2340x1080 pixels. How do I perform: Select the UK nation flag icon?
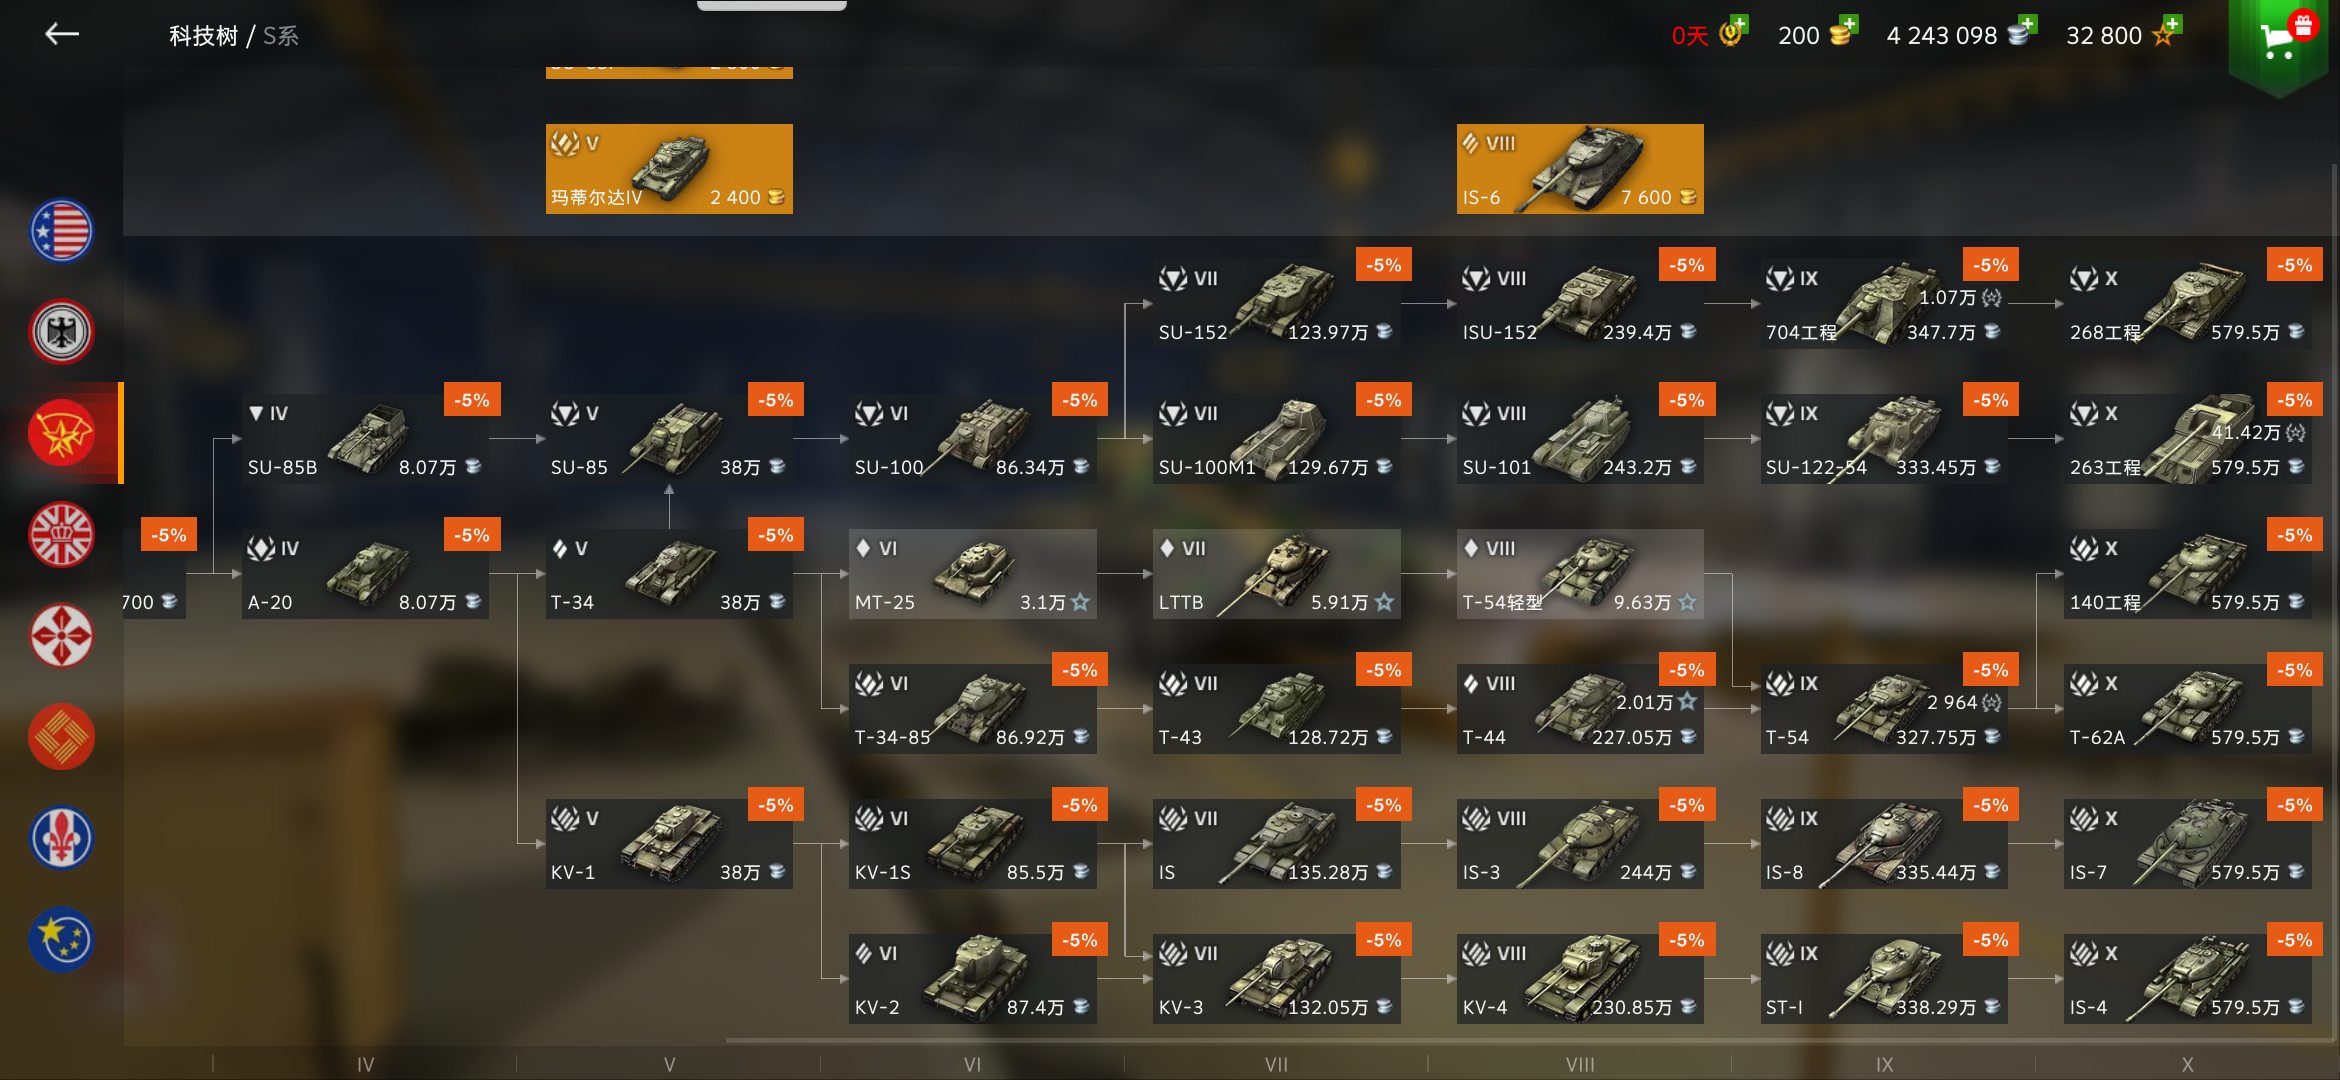point(62,534)
